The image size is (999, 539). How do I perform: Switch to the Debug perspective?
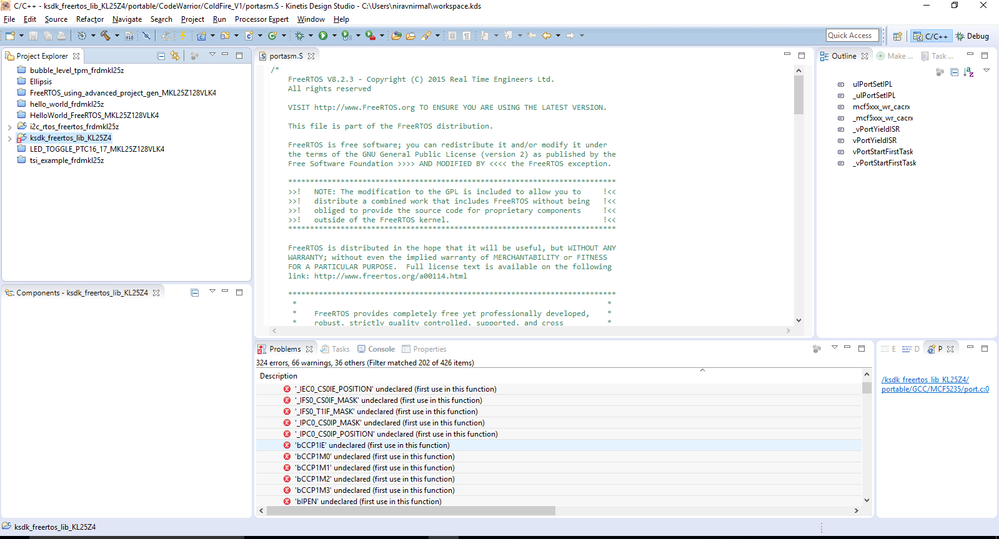pos(972,36)
